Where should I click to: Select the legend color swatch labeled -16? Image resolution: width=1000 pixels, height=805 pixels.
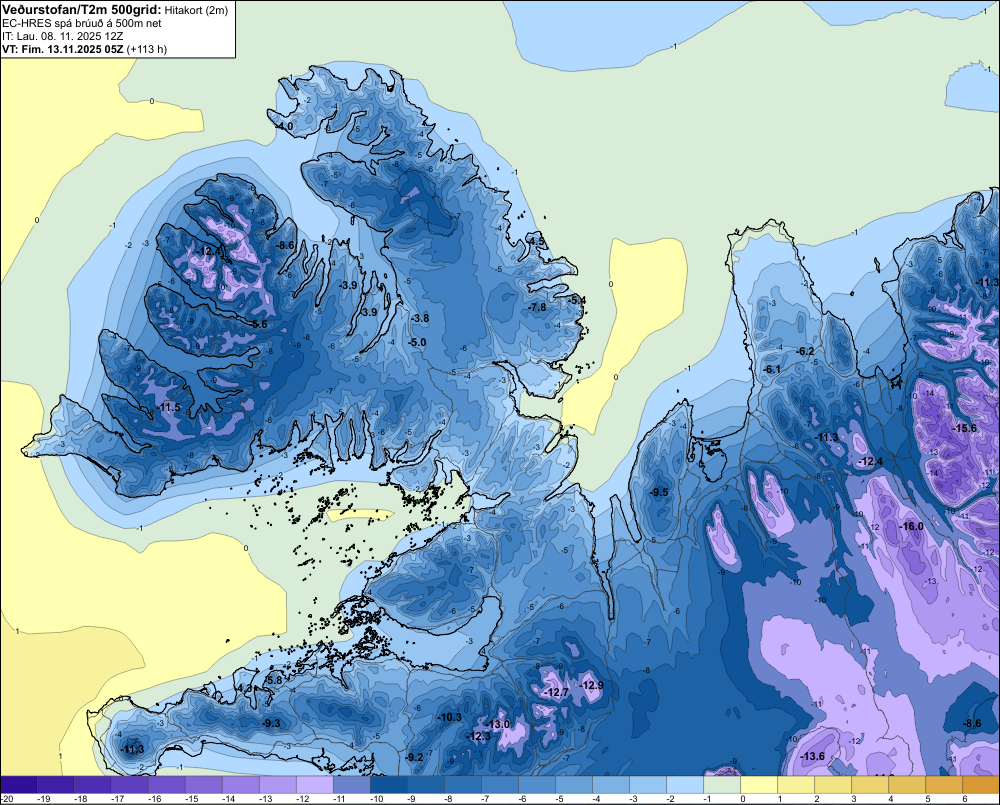point(167,785)
